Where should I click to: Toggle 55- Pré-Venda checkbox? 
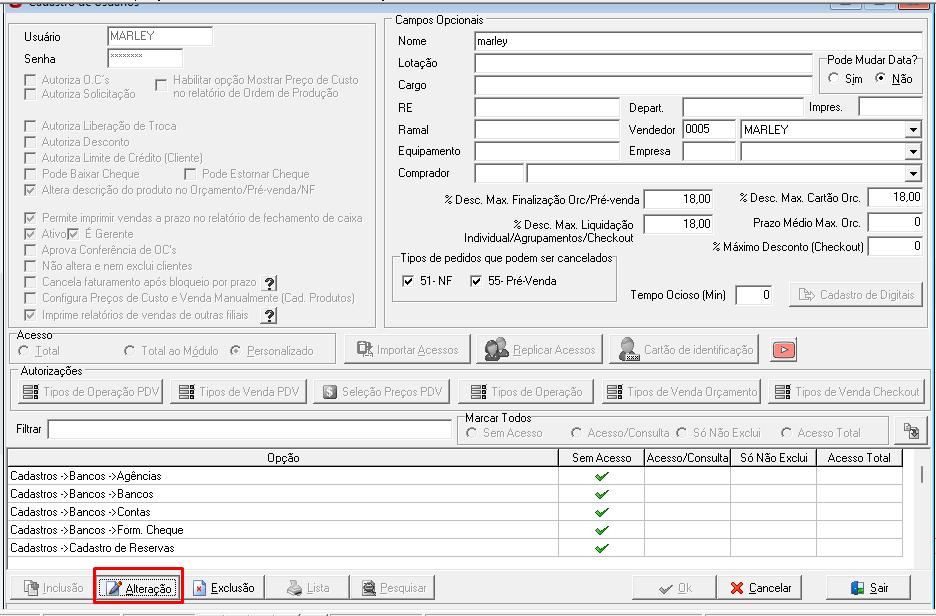tap(476, 281)
